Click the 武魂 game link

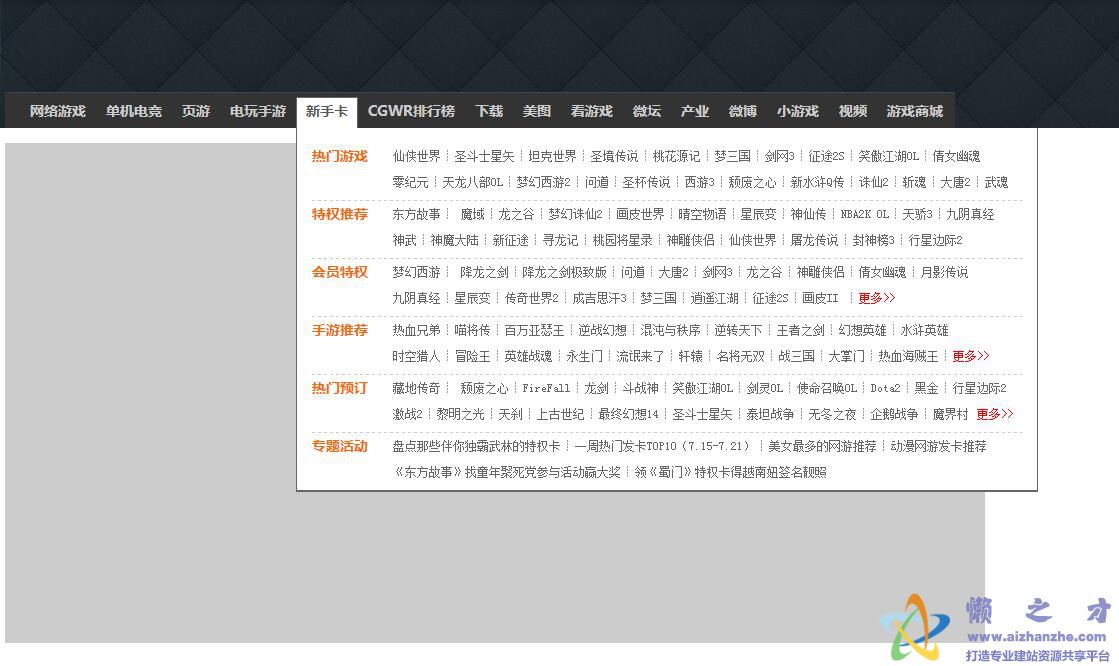(996, 183)
